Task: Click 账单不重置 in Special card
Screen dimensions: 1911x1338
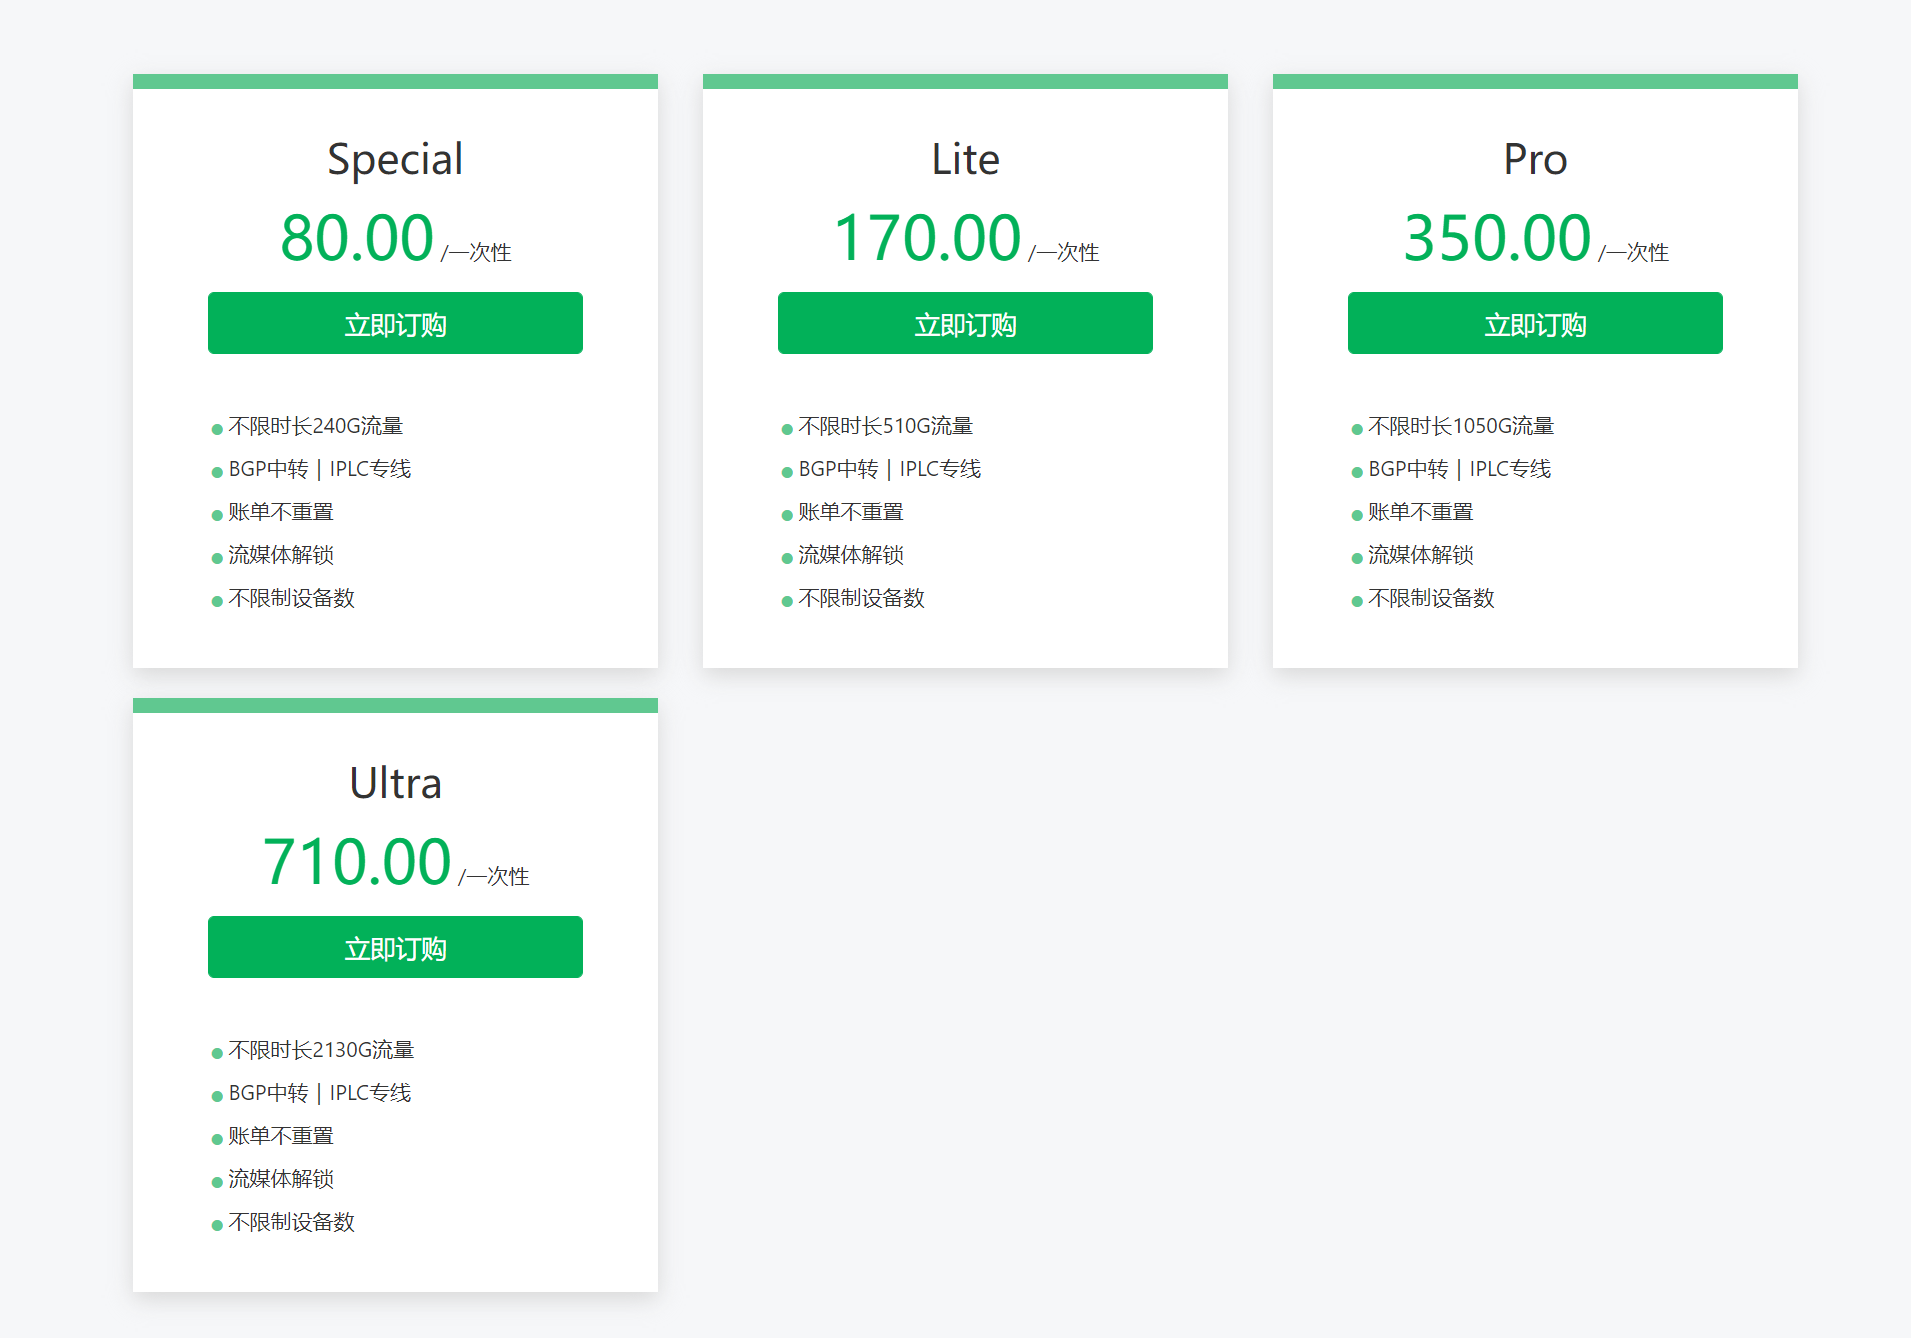Action: 281,512
